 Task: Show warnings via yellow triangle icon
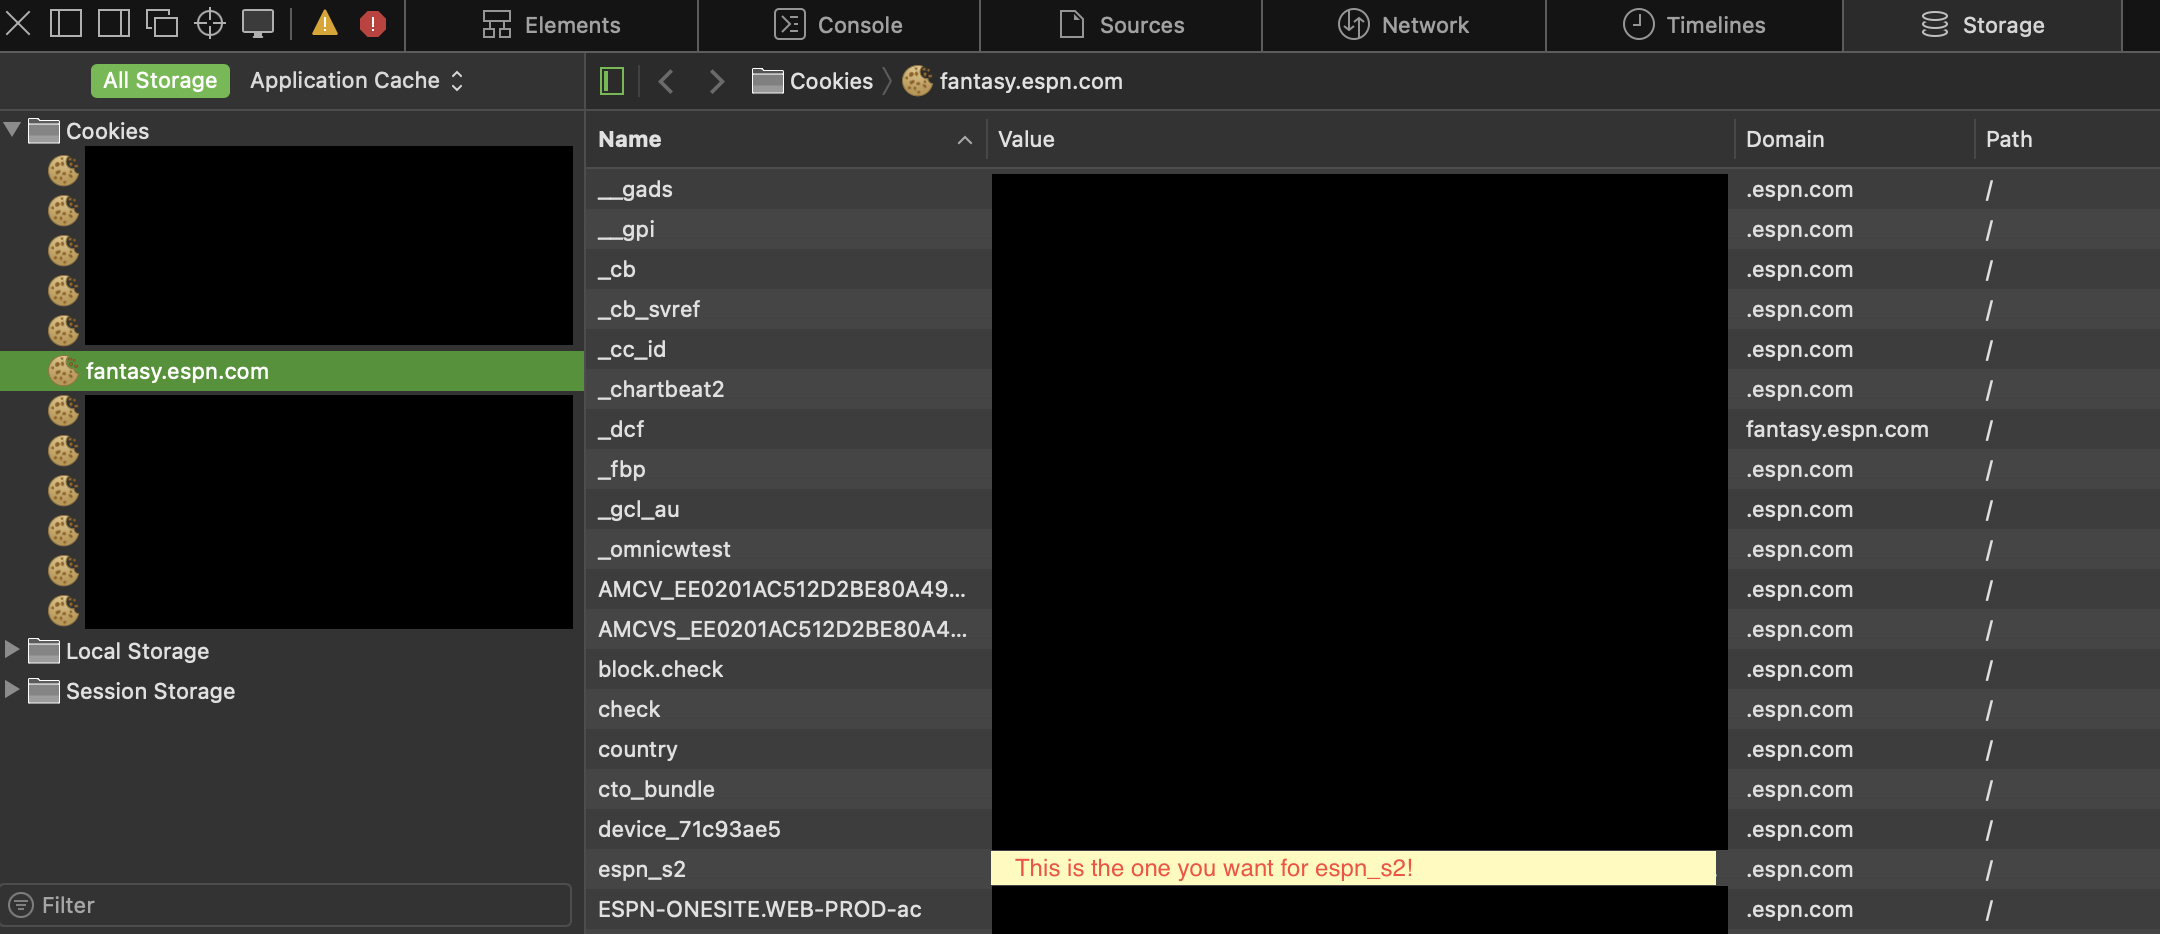click(325, 23)
